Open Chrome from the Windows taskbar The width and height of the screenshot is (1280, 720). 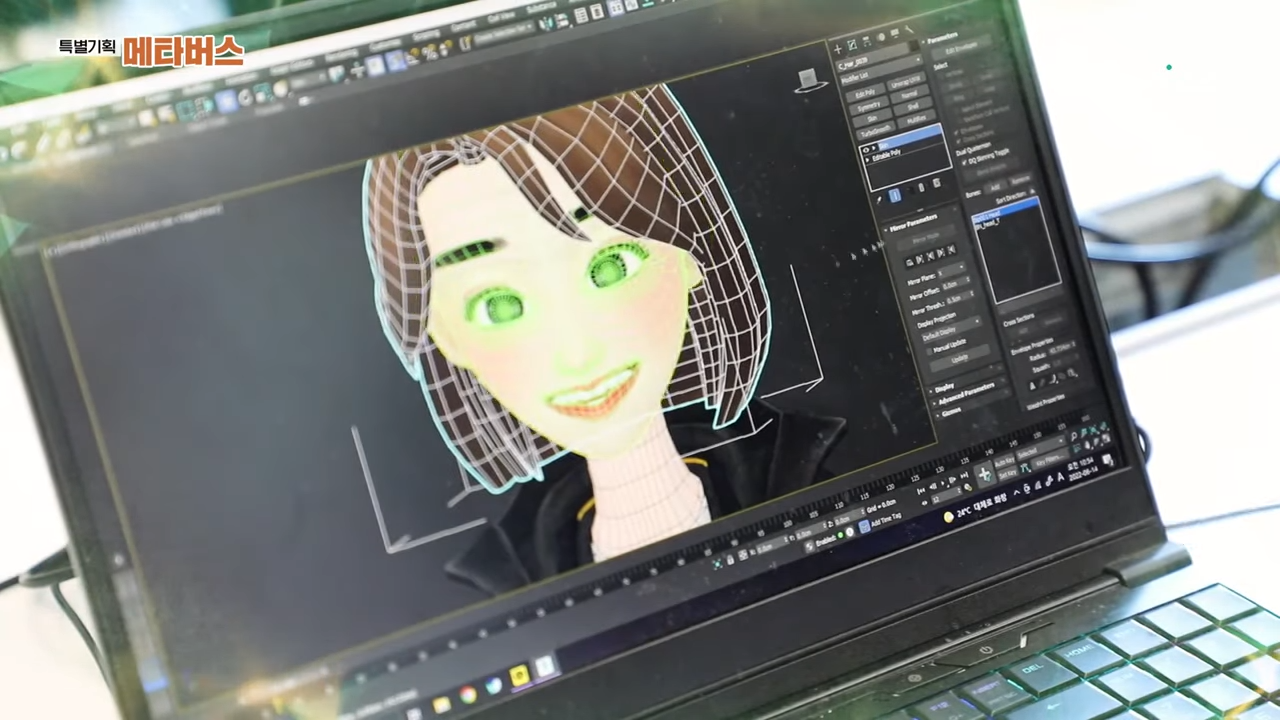(x=467, y=695)
